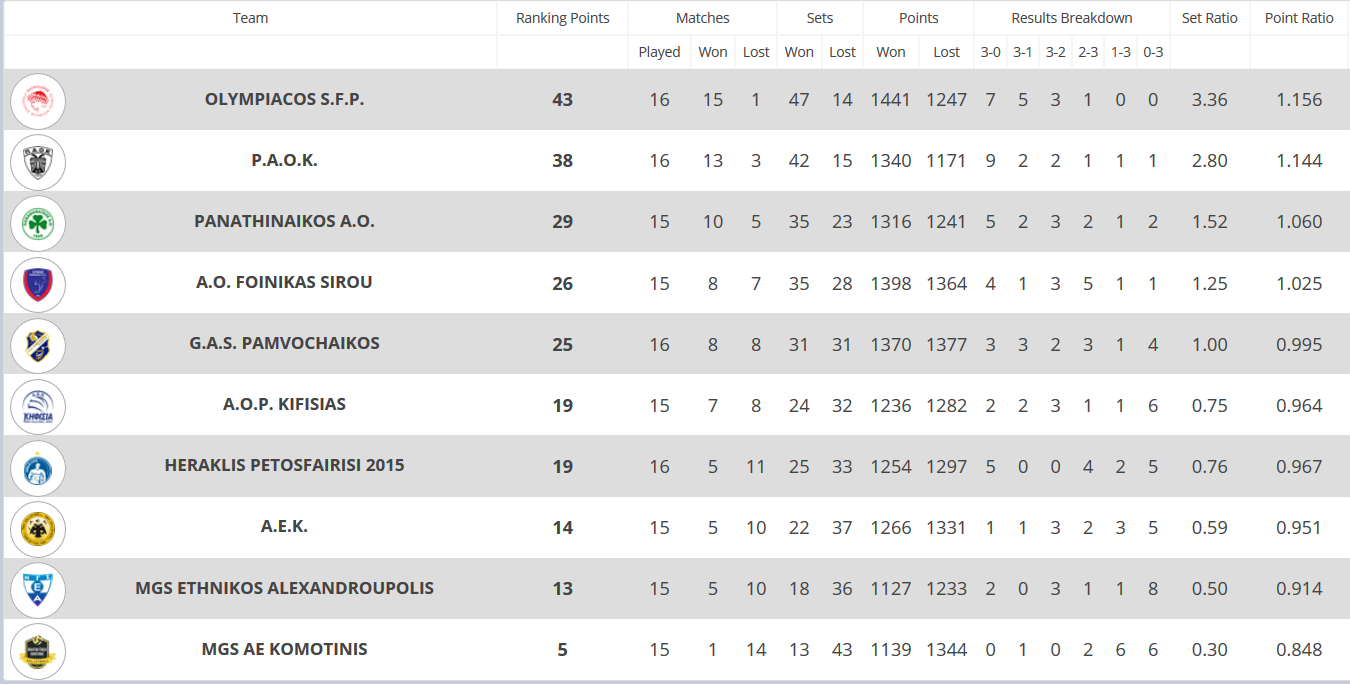Screen dimensions: 1350x684
Task: Click the Heraklis Petosfairisi 2015 logo
Action: coord(38,467)
